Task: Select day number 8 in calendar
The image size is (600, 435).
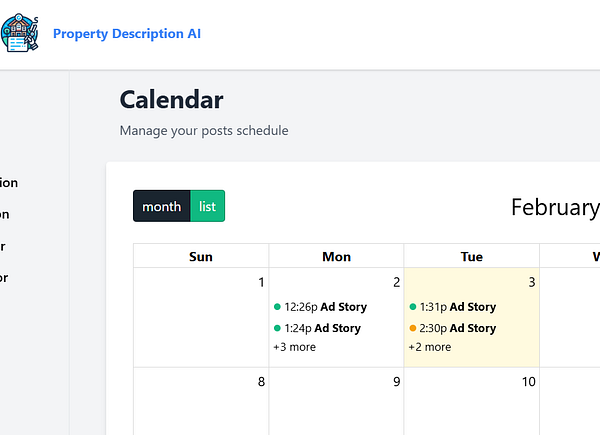Action: (261, 381)
